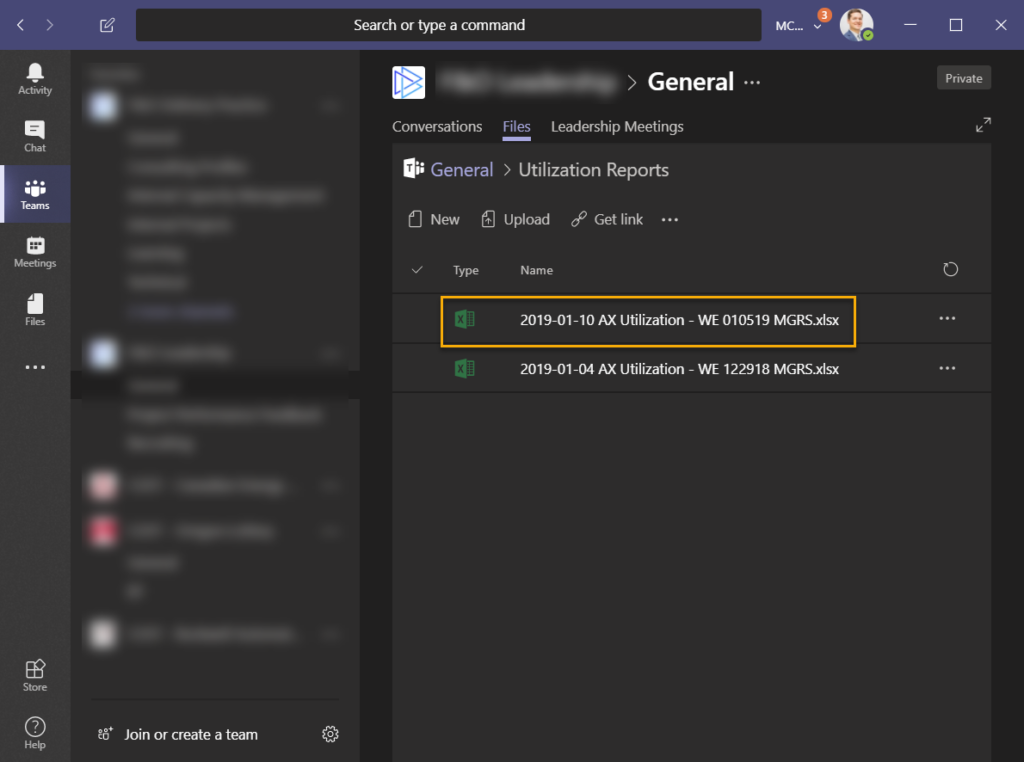Maximize the Teams window
The height and width of the screenshot is (762, 1024).
click(955, 25)
